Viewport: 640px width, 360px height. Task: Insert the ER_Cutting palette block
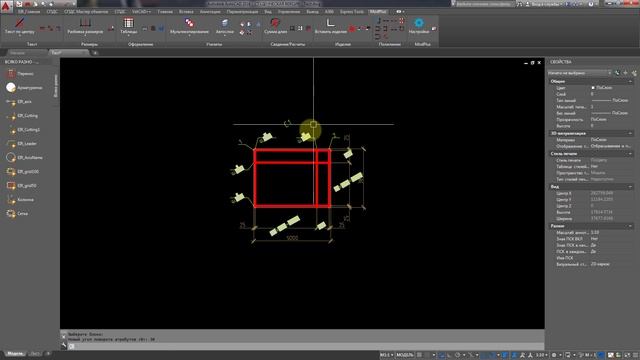(x=22, y=116)
